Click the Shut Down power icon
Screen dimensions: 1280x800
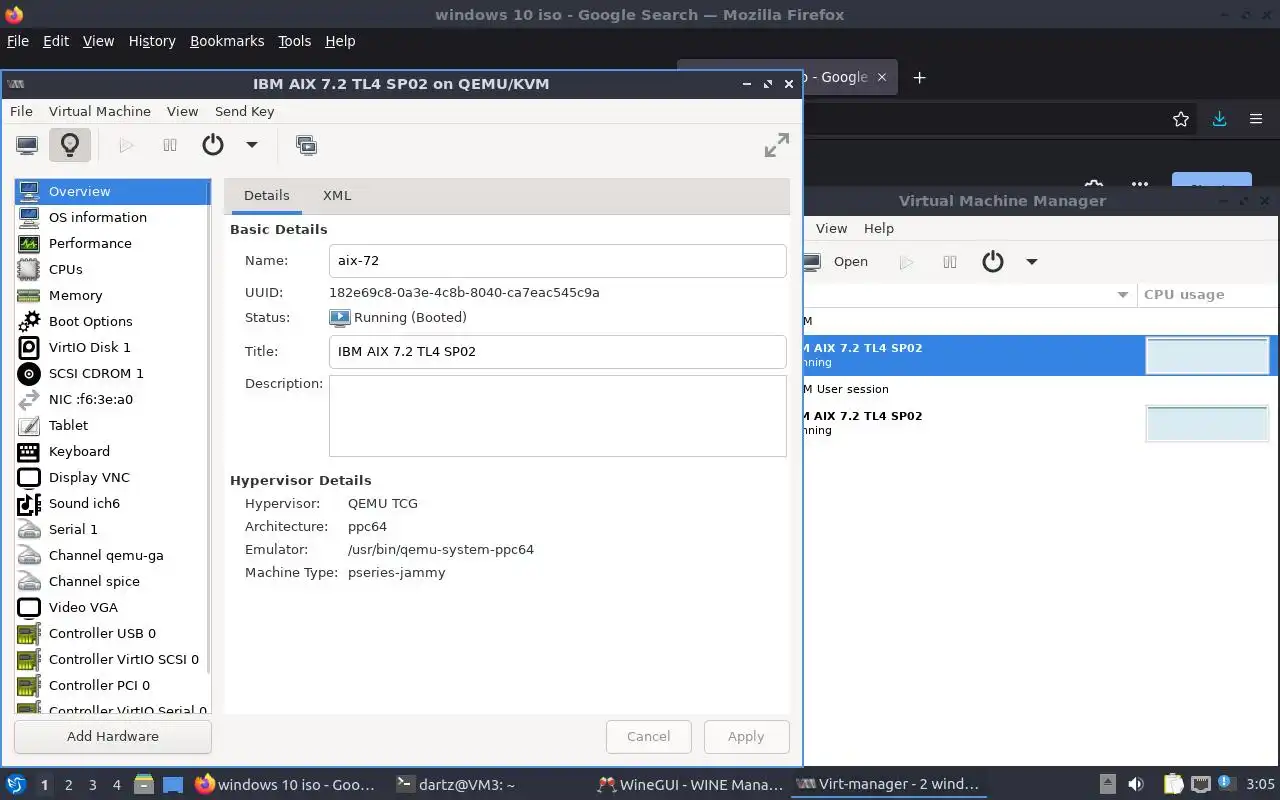click(x=213, y=145)
